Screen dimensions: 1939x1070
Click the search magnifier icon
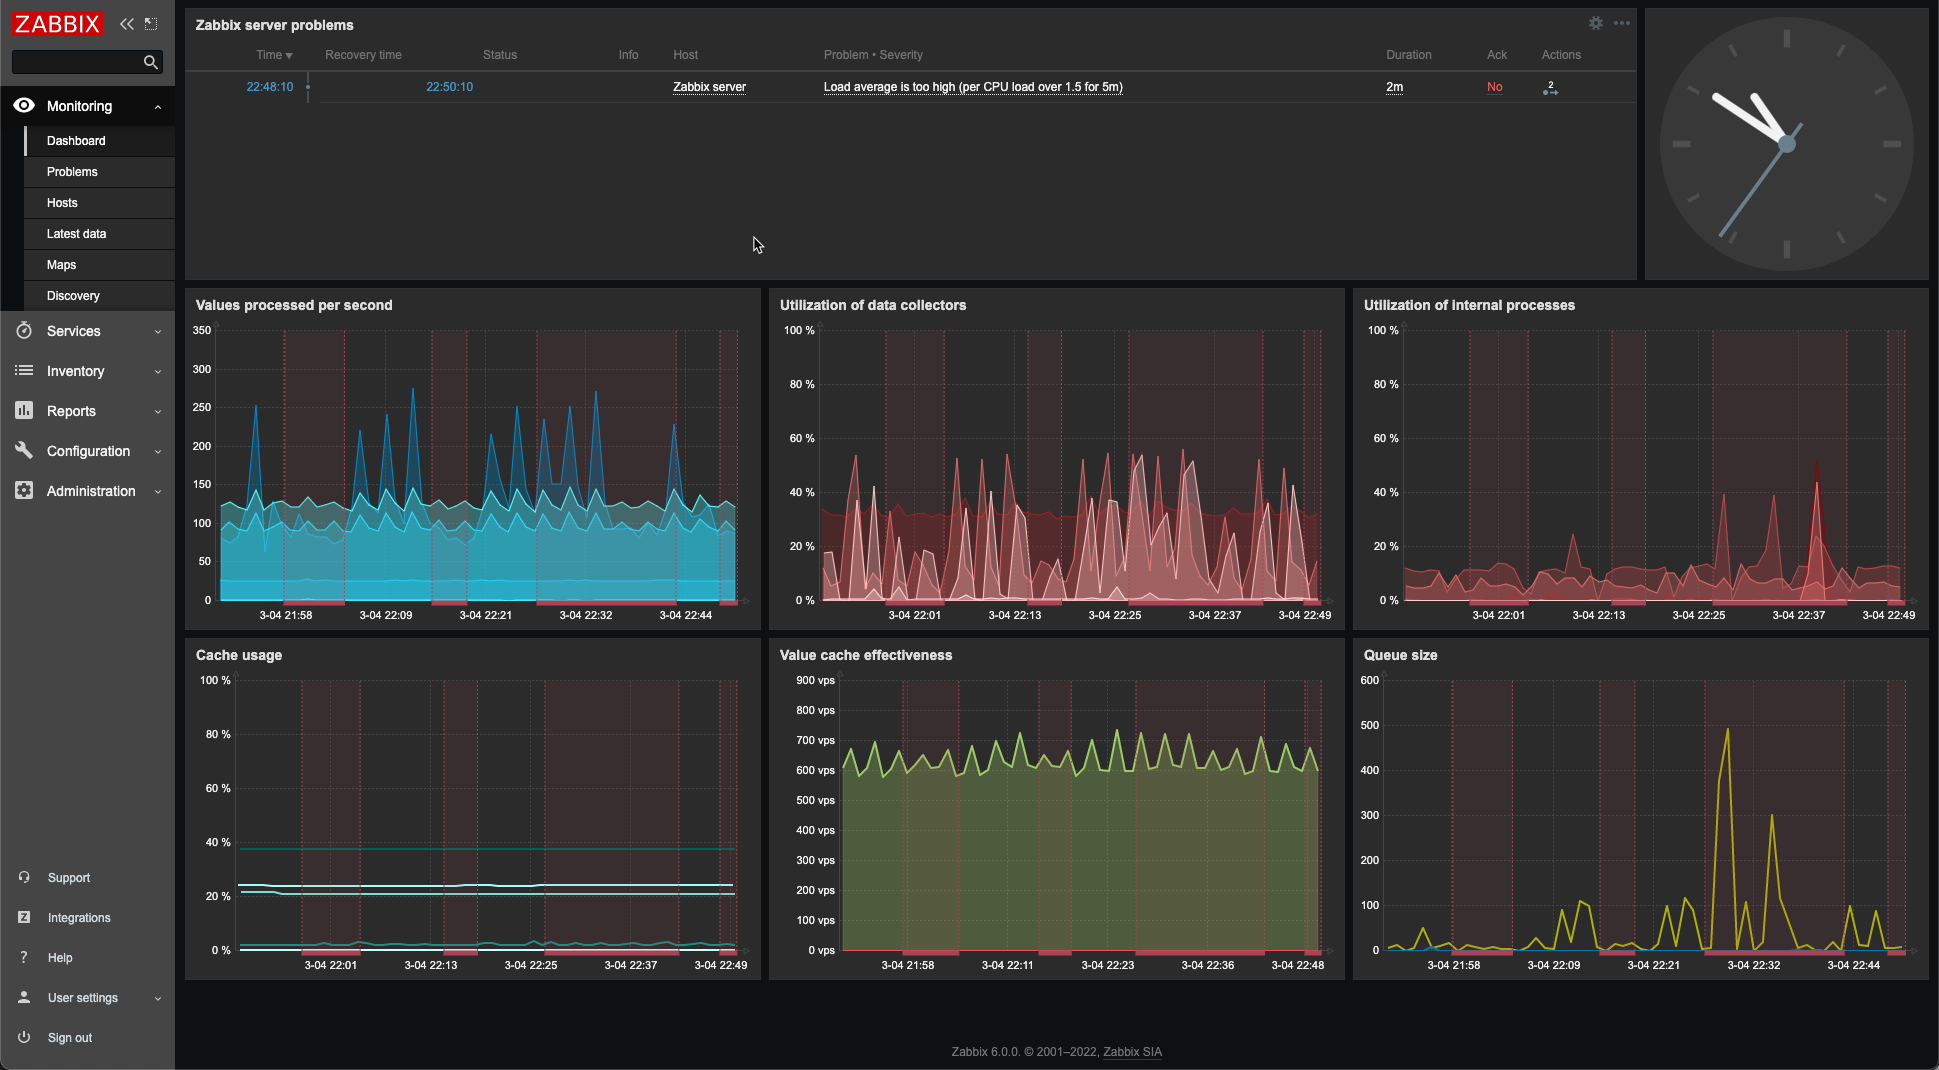150,62
